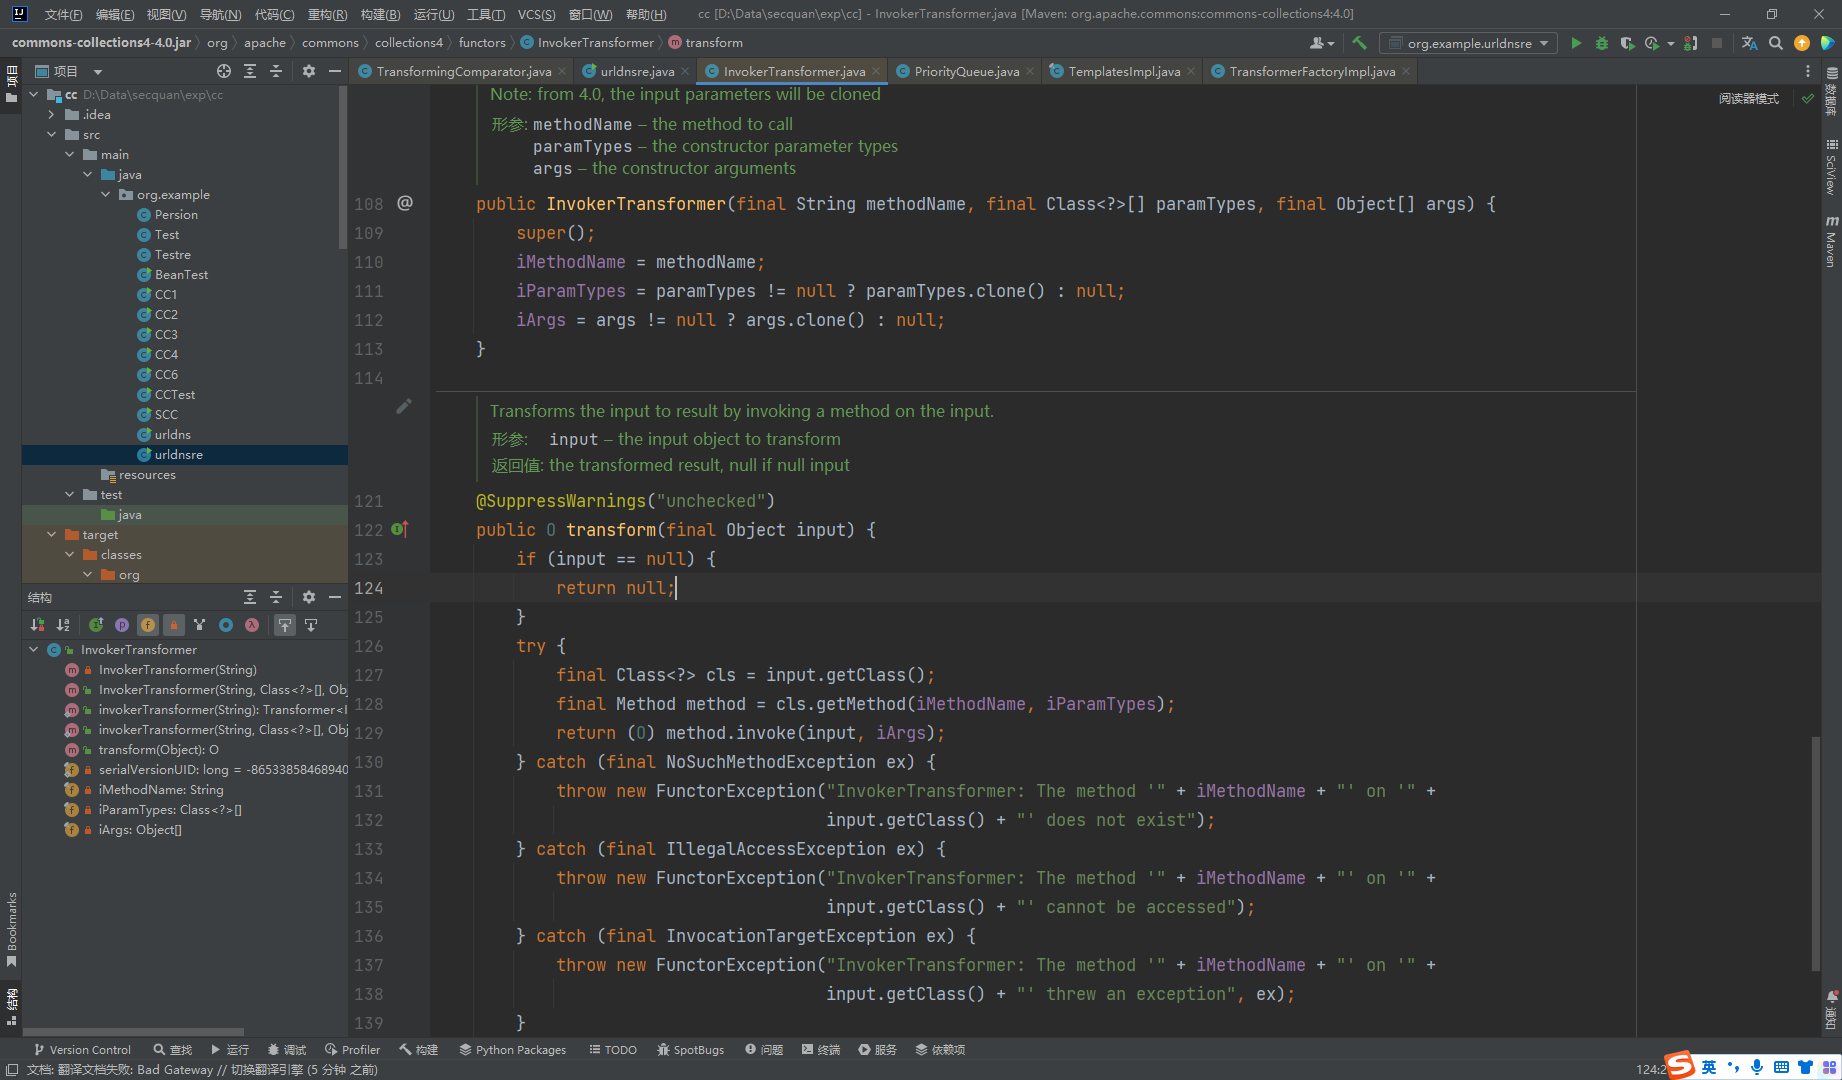Toggle alphabetical sort in structure panel

coord(63,625)
